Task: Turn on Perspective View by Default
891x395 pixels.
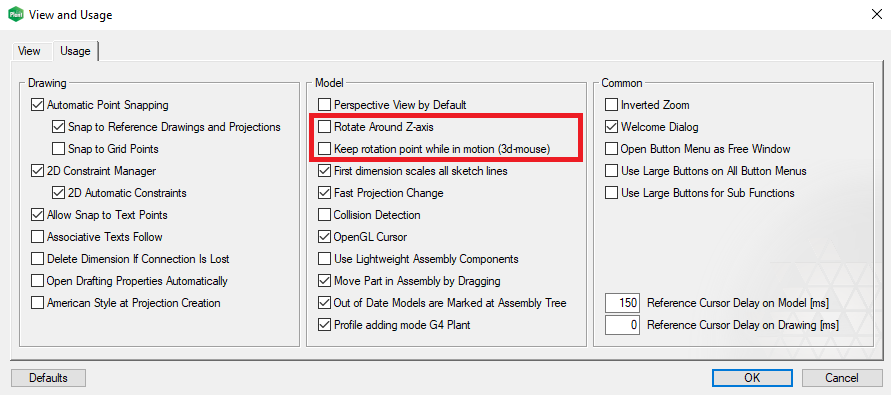Action: click(x=324, y=105)
